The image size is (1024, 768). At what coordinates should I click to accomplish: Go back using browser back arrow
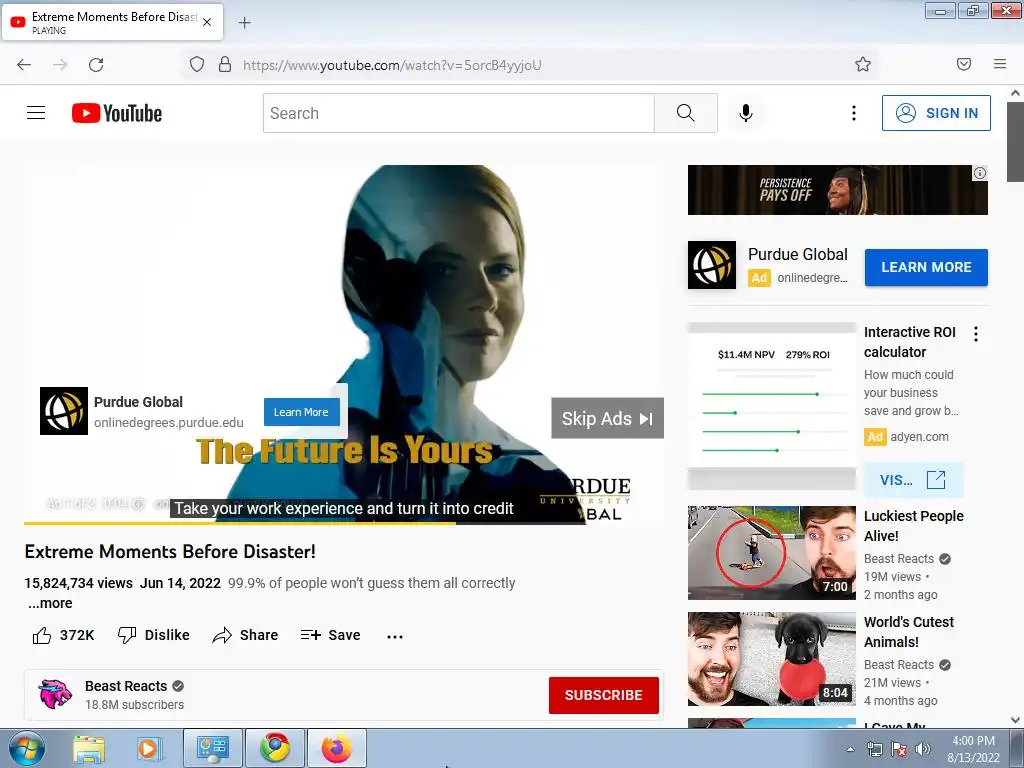tap(24, 65)
